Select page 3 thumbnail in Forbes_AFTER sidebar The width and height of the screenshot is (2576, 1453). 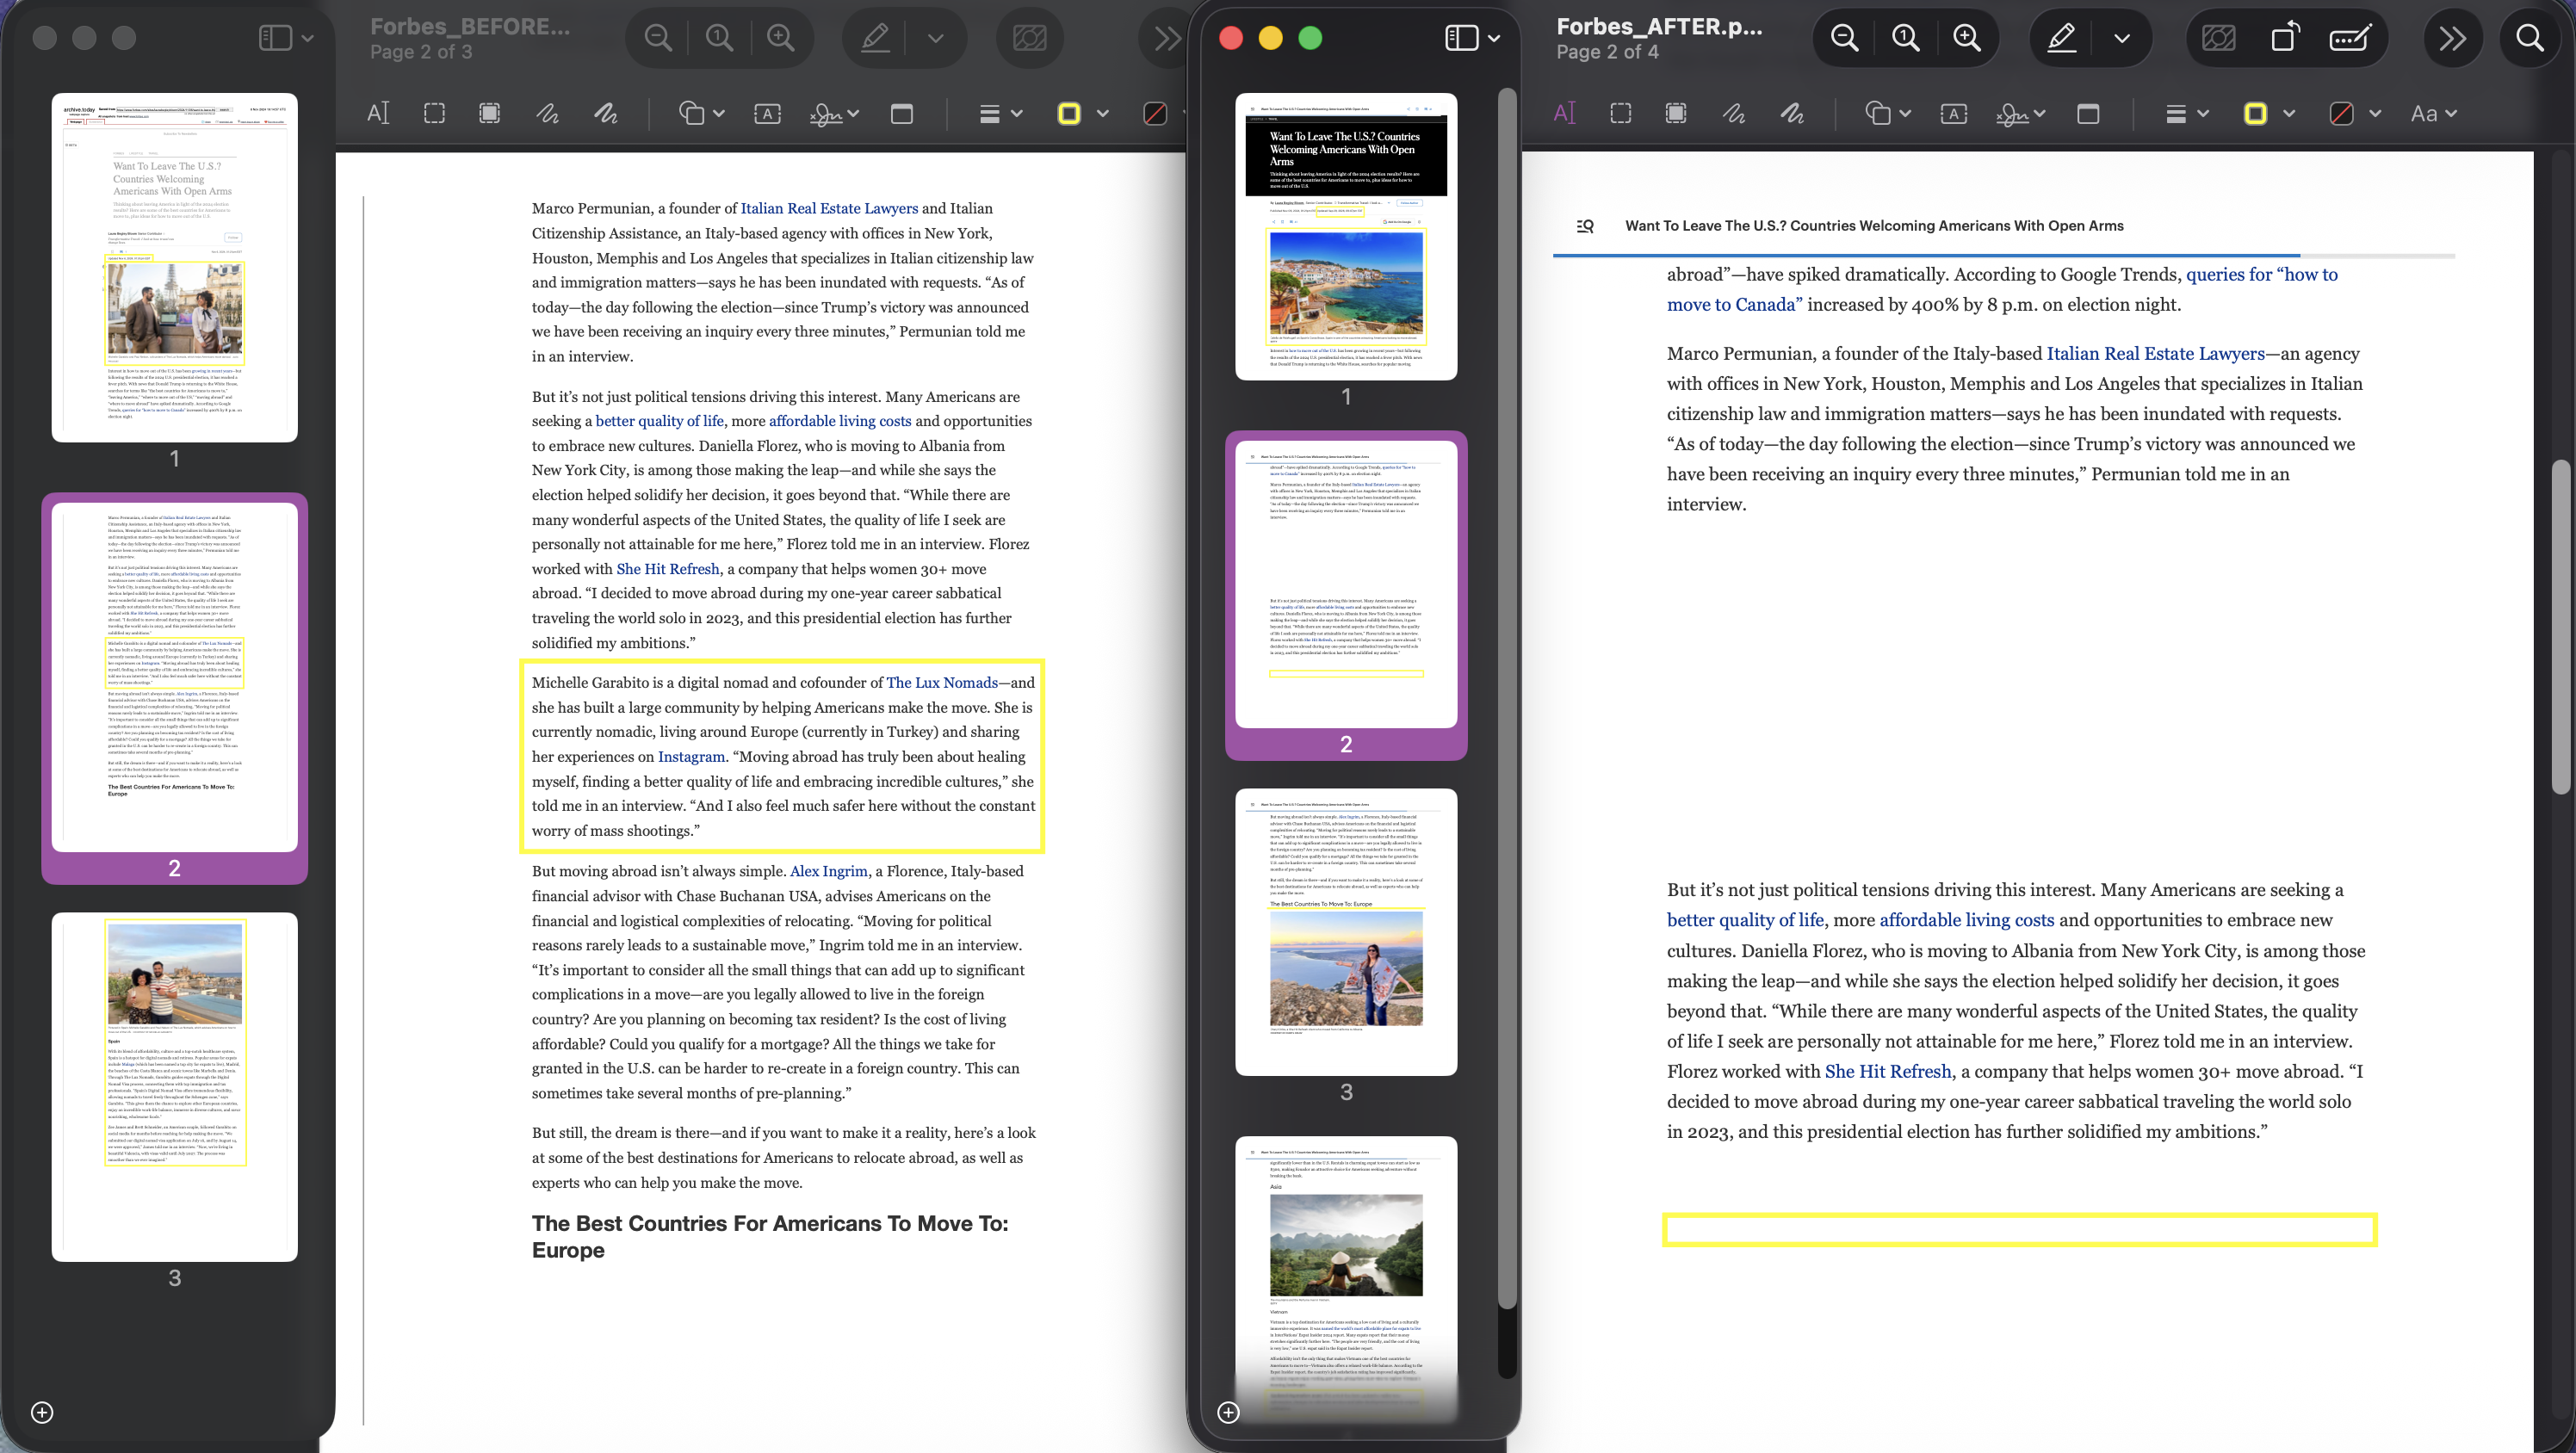(x=1345, y=932)
